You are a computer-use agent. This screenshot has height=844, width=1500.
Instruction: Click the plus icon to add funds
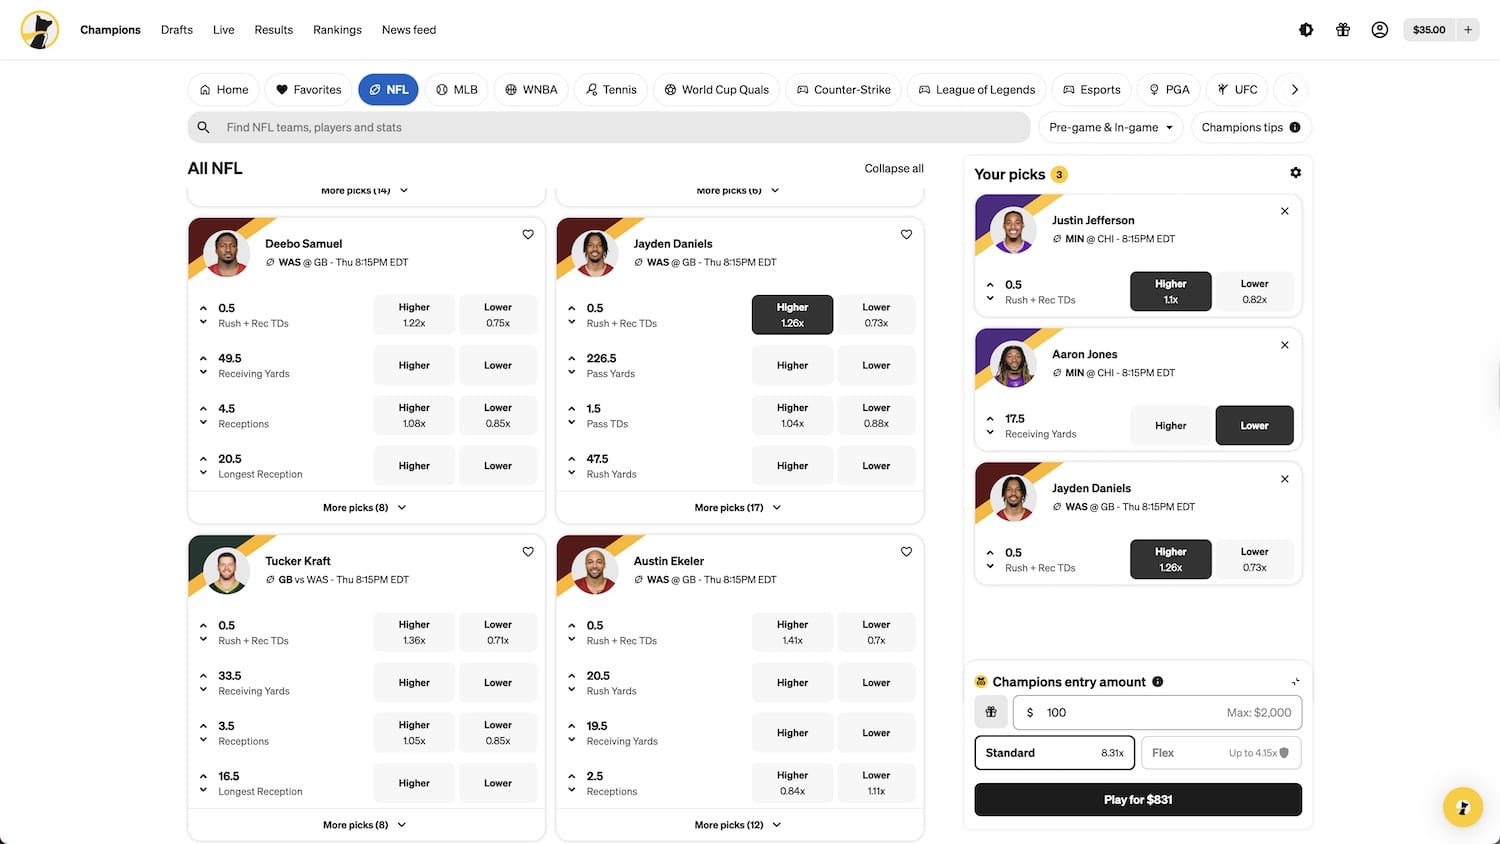[x=1468, y=30]
